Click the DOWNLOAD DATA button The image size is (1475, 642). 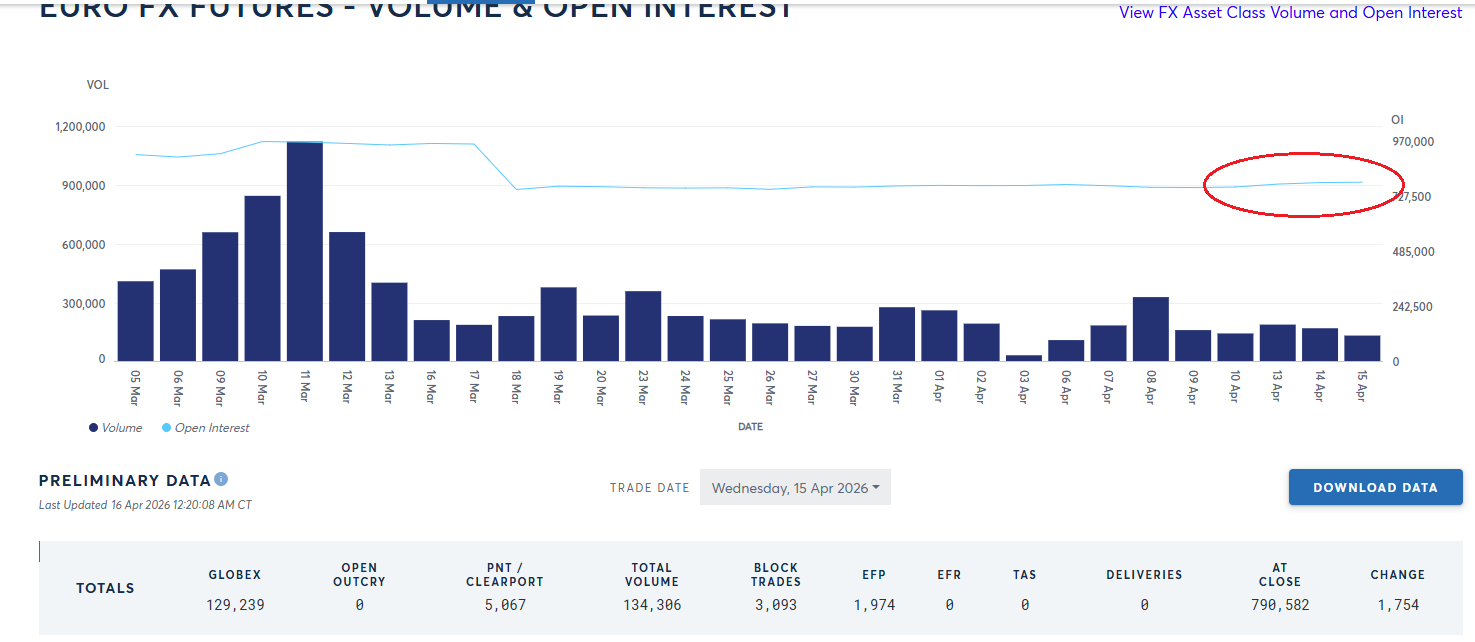1375,487
